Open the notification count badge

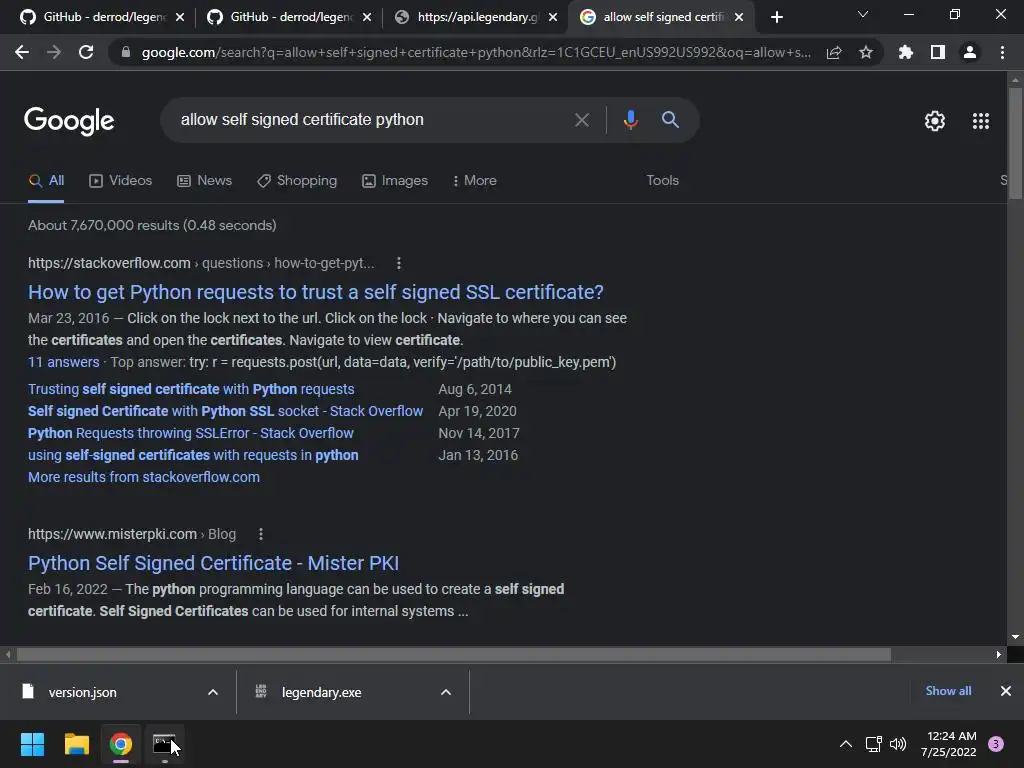pyautogui.click(x=996, y=744)
